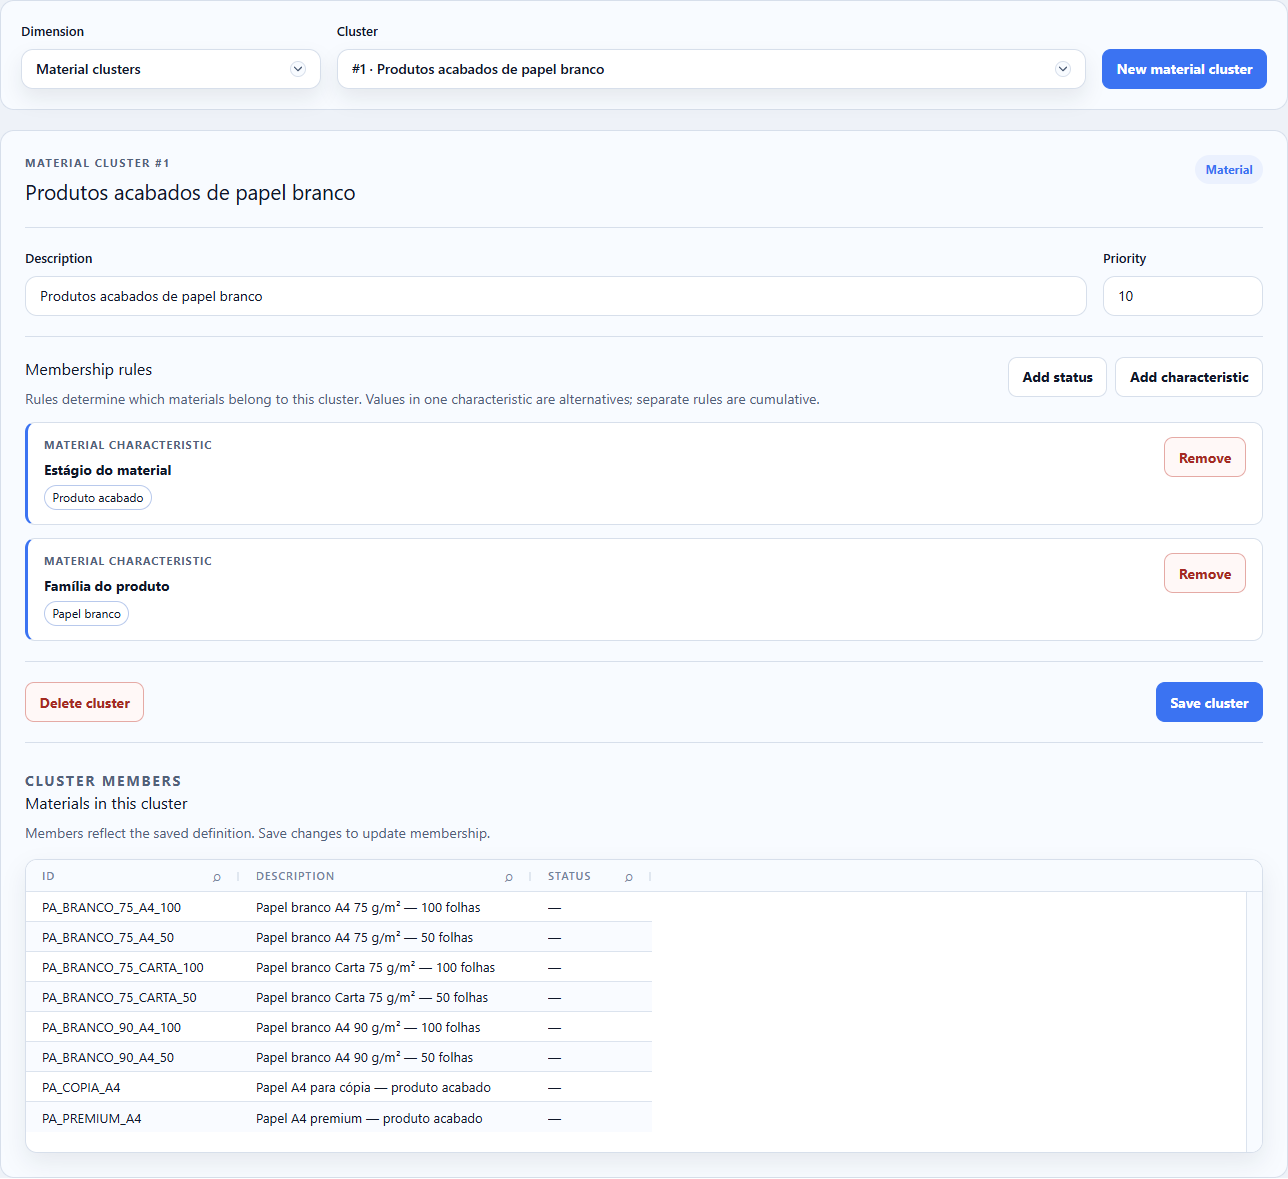
Task: Click the members table vertical scrollbar
Action: click(1254, 1022)
